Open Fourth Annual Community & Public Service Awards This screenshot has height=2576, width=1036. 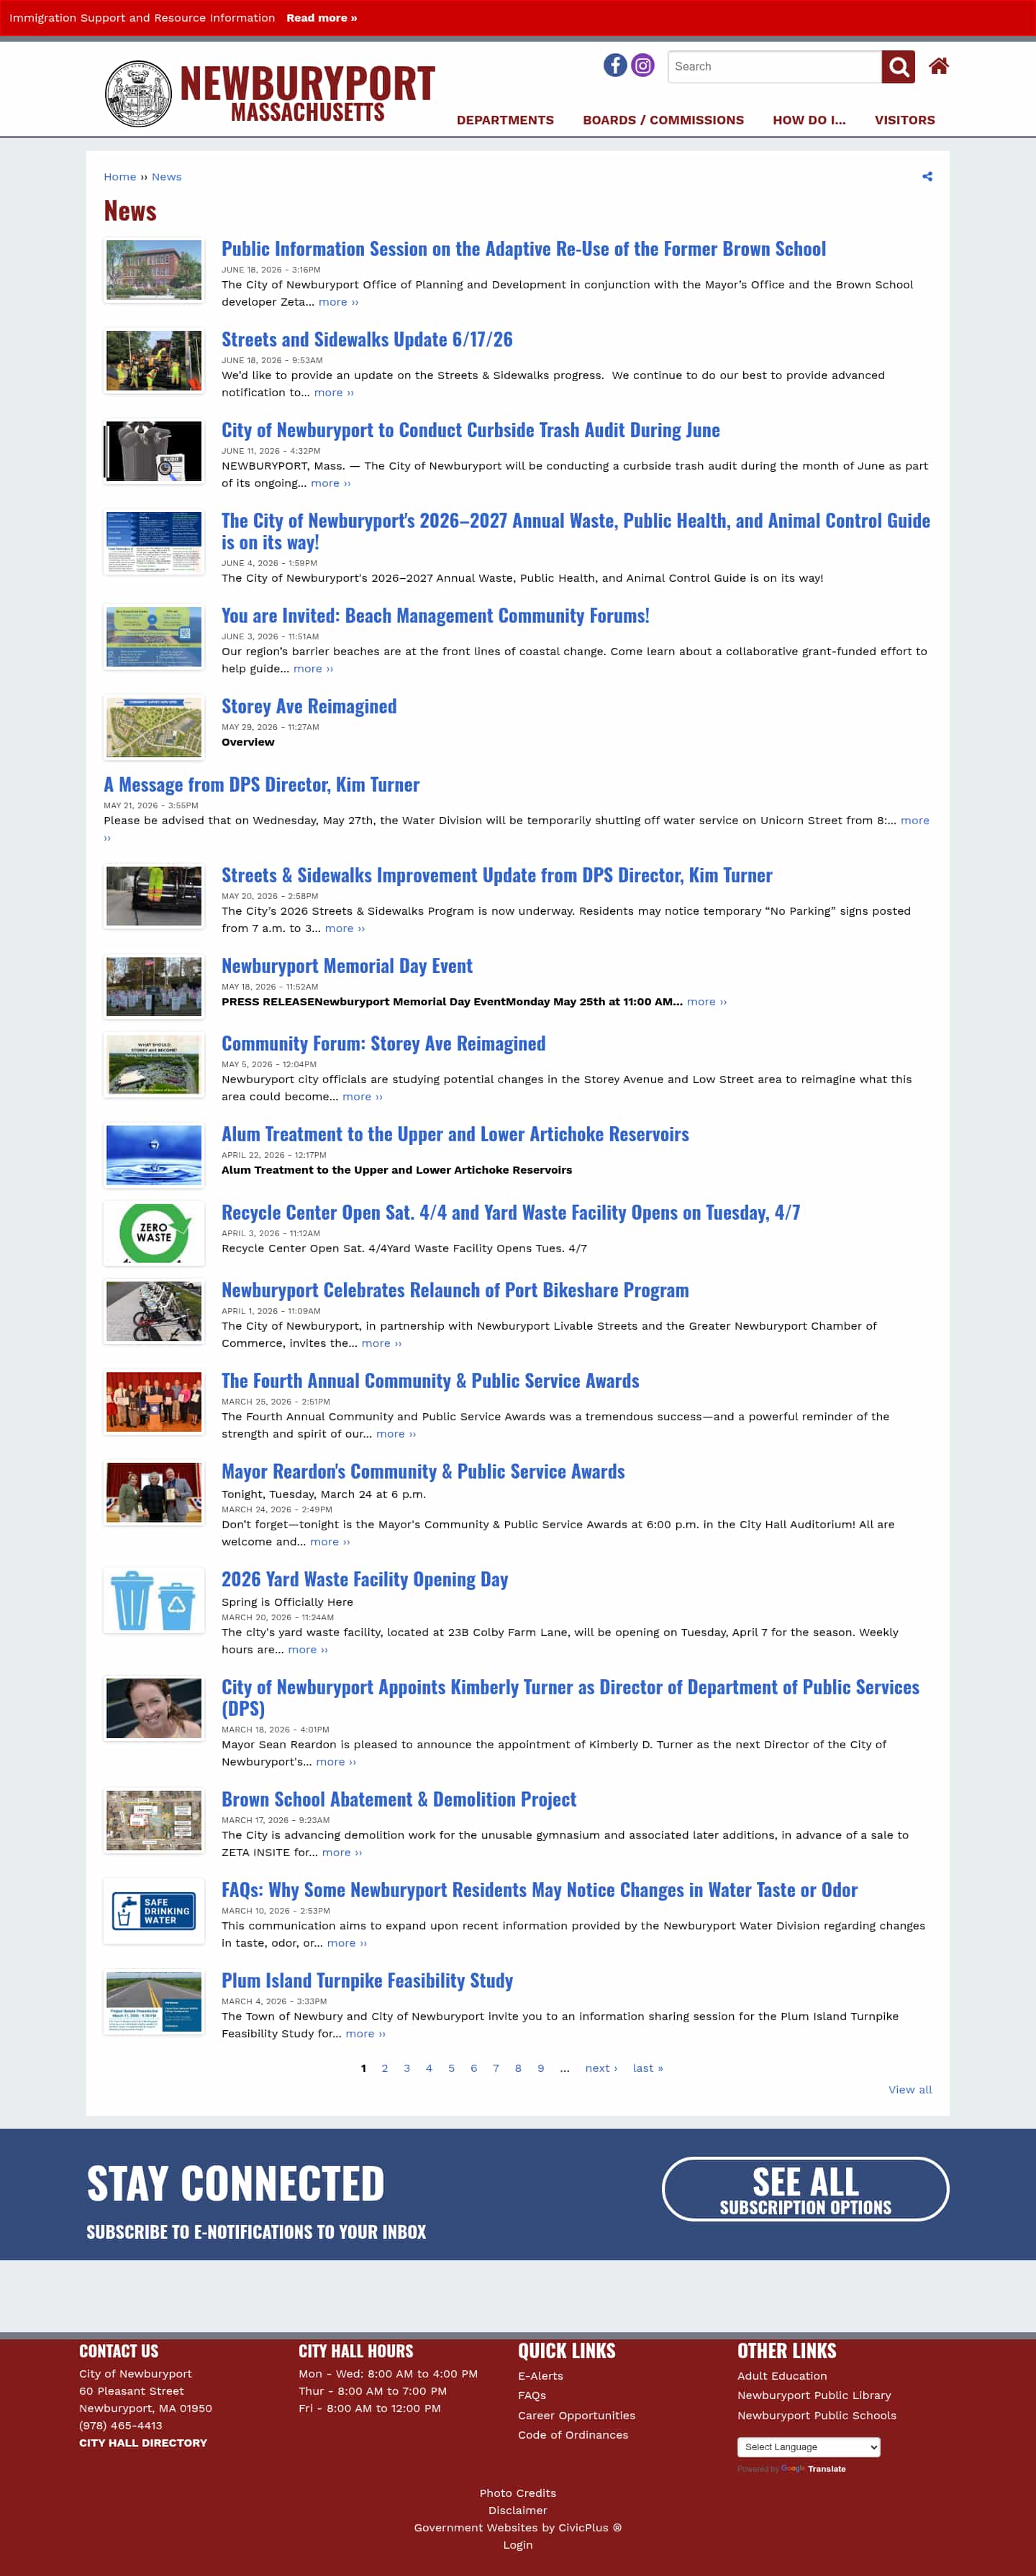tap(430, 1381)
